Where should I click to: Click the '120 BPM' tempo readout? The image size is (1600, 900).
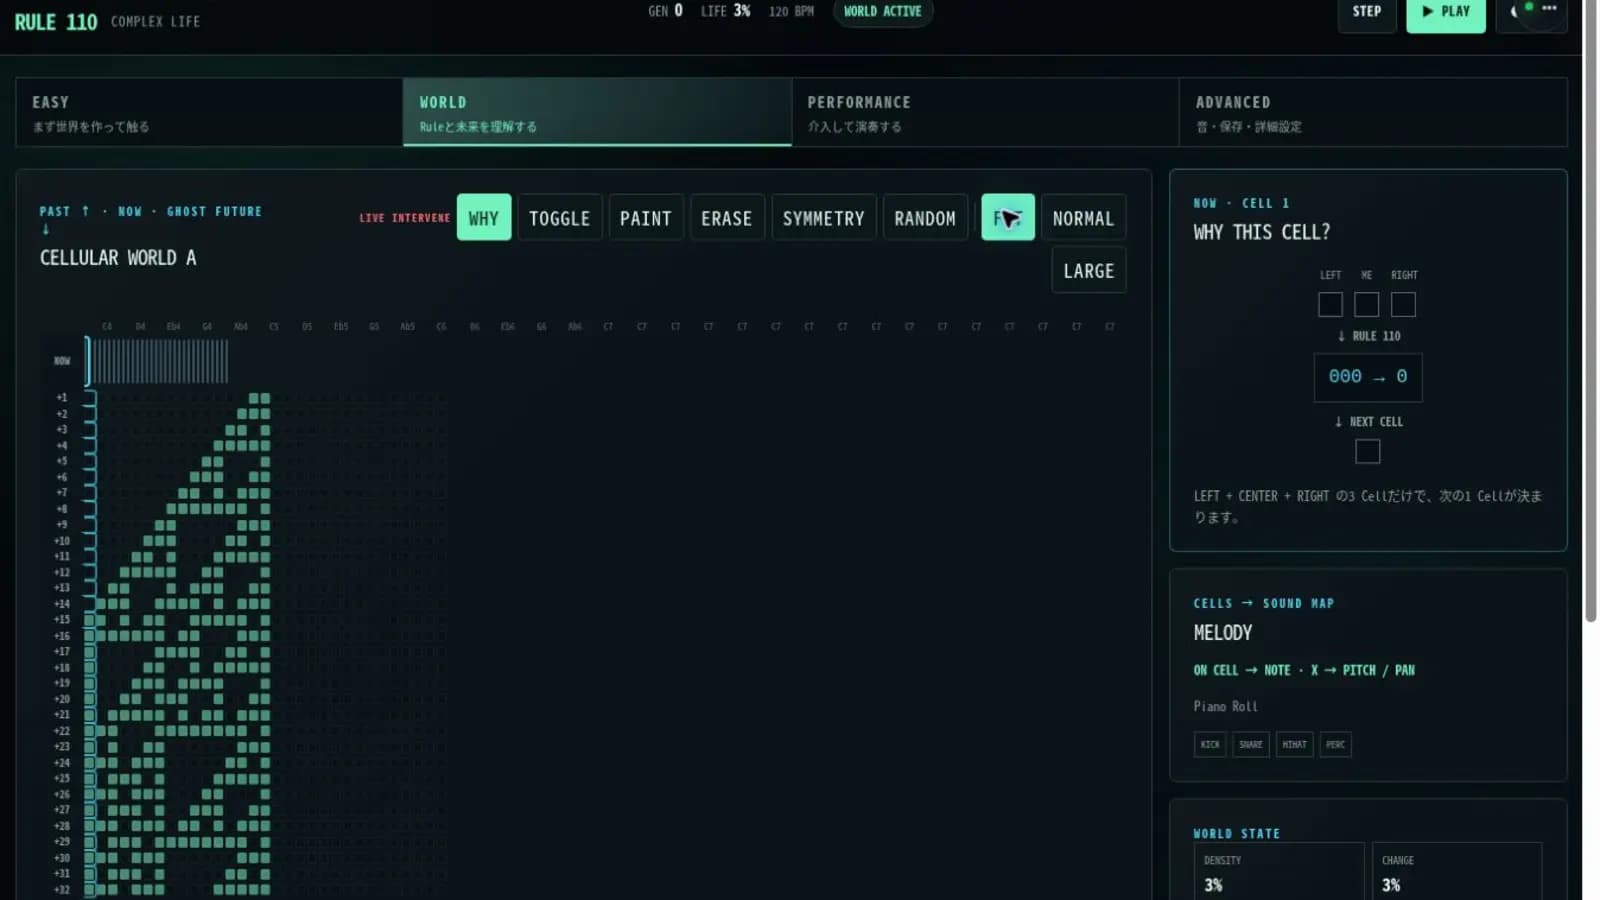(x=791, y=12)
